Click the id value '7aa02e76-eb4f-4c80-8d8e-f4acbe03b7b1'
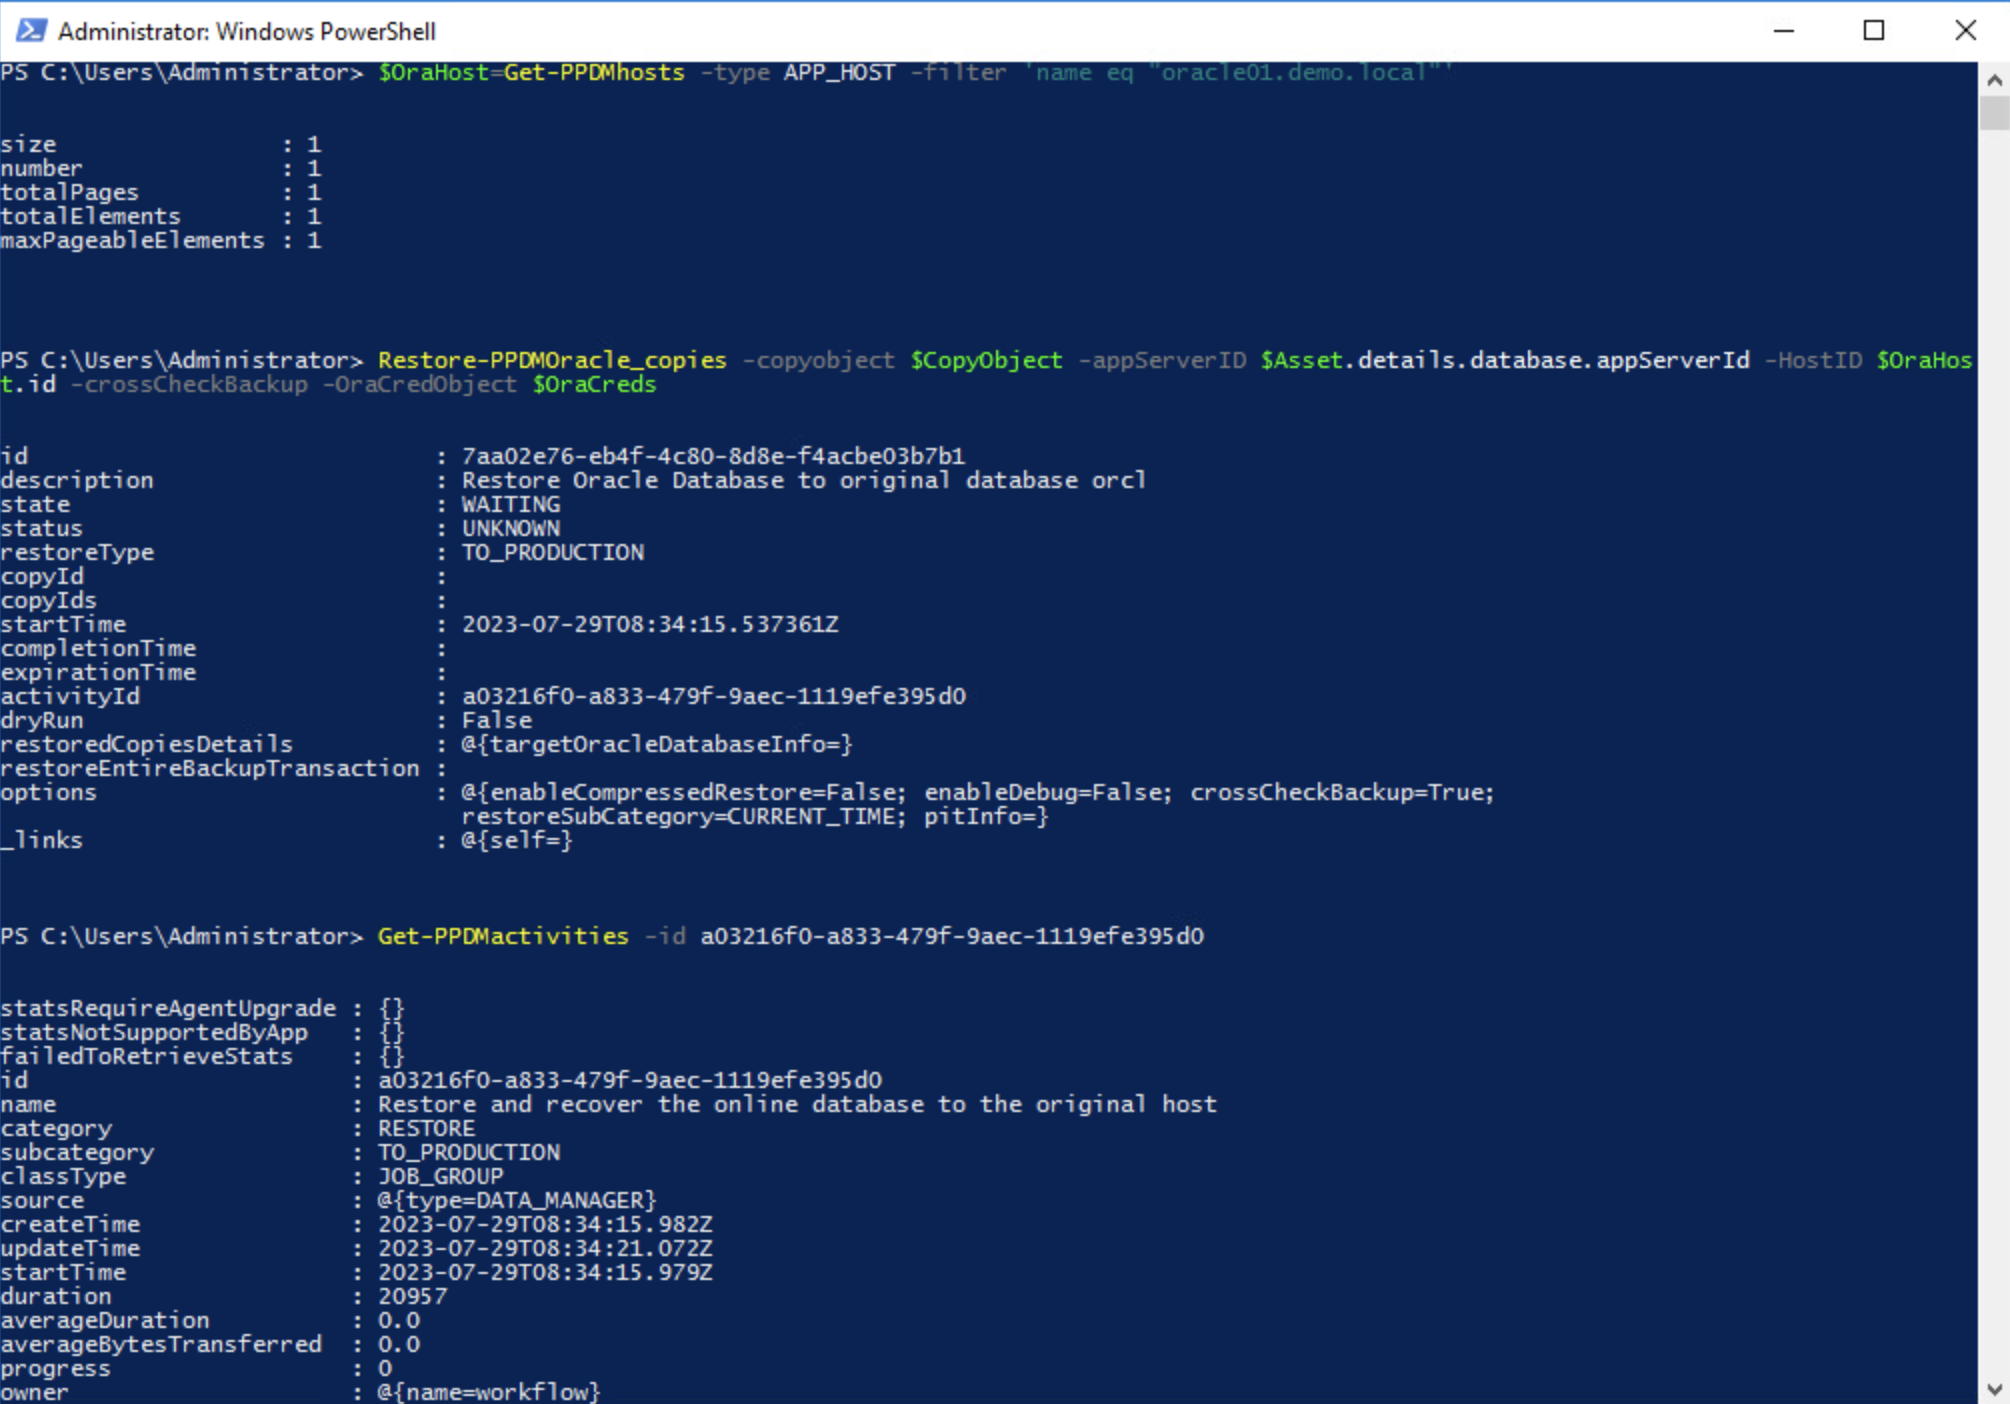Screen dimensions: 2010x1404 pos(713,456)
